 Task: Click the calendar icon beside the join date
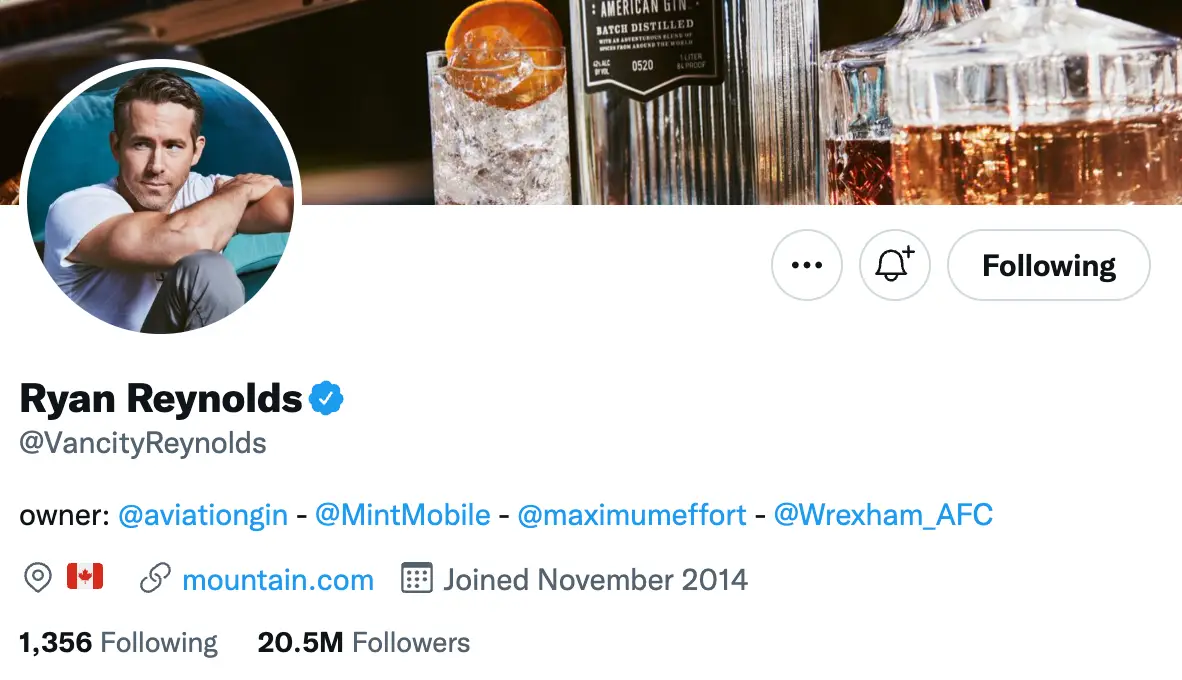coord(416,578)
